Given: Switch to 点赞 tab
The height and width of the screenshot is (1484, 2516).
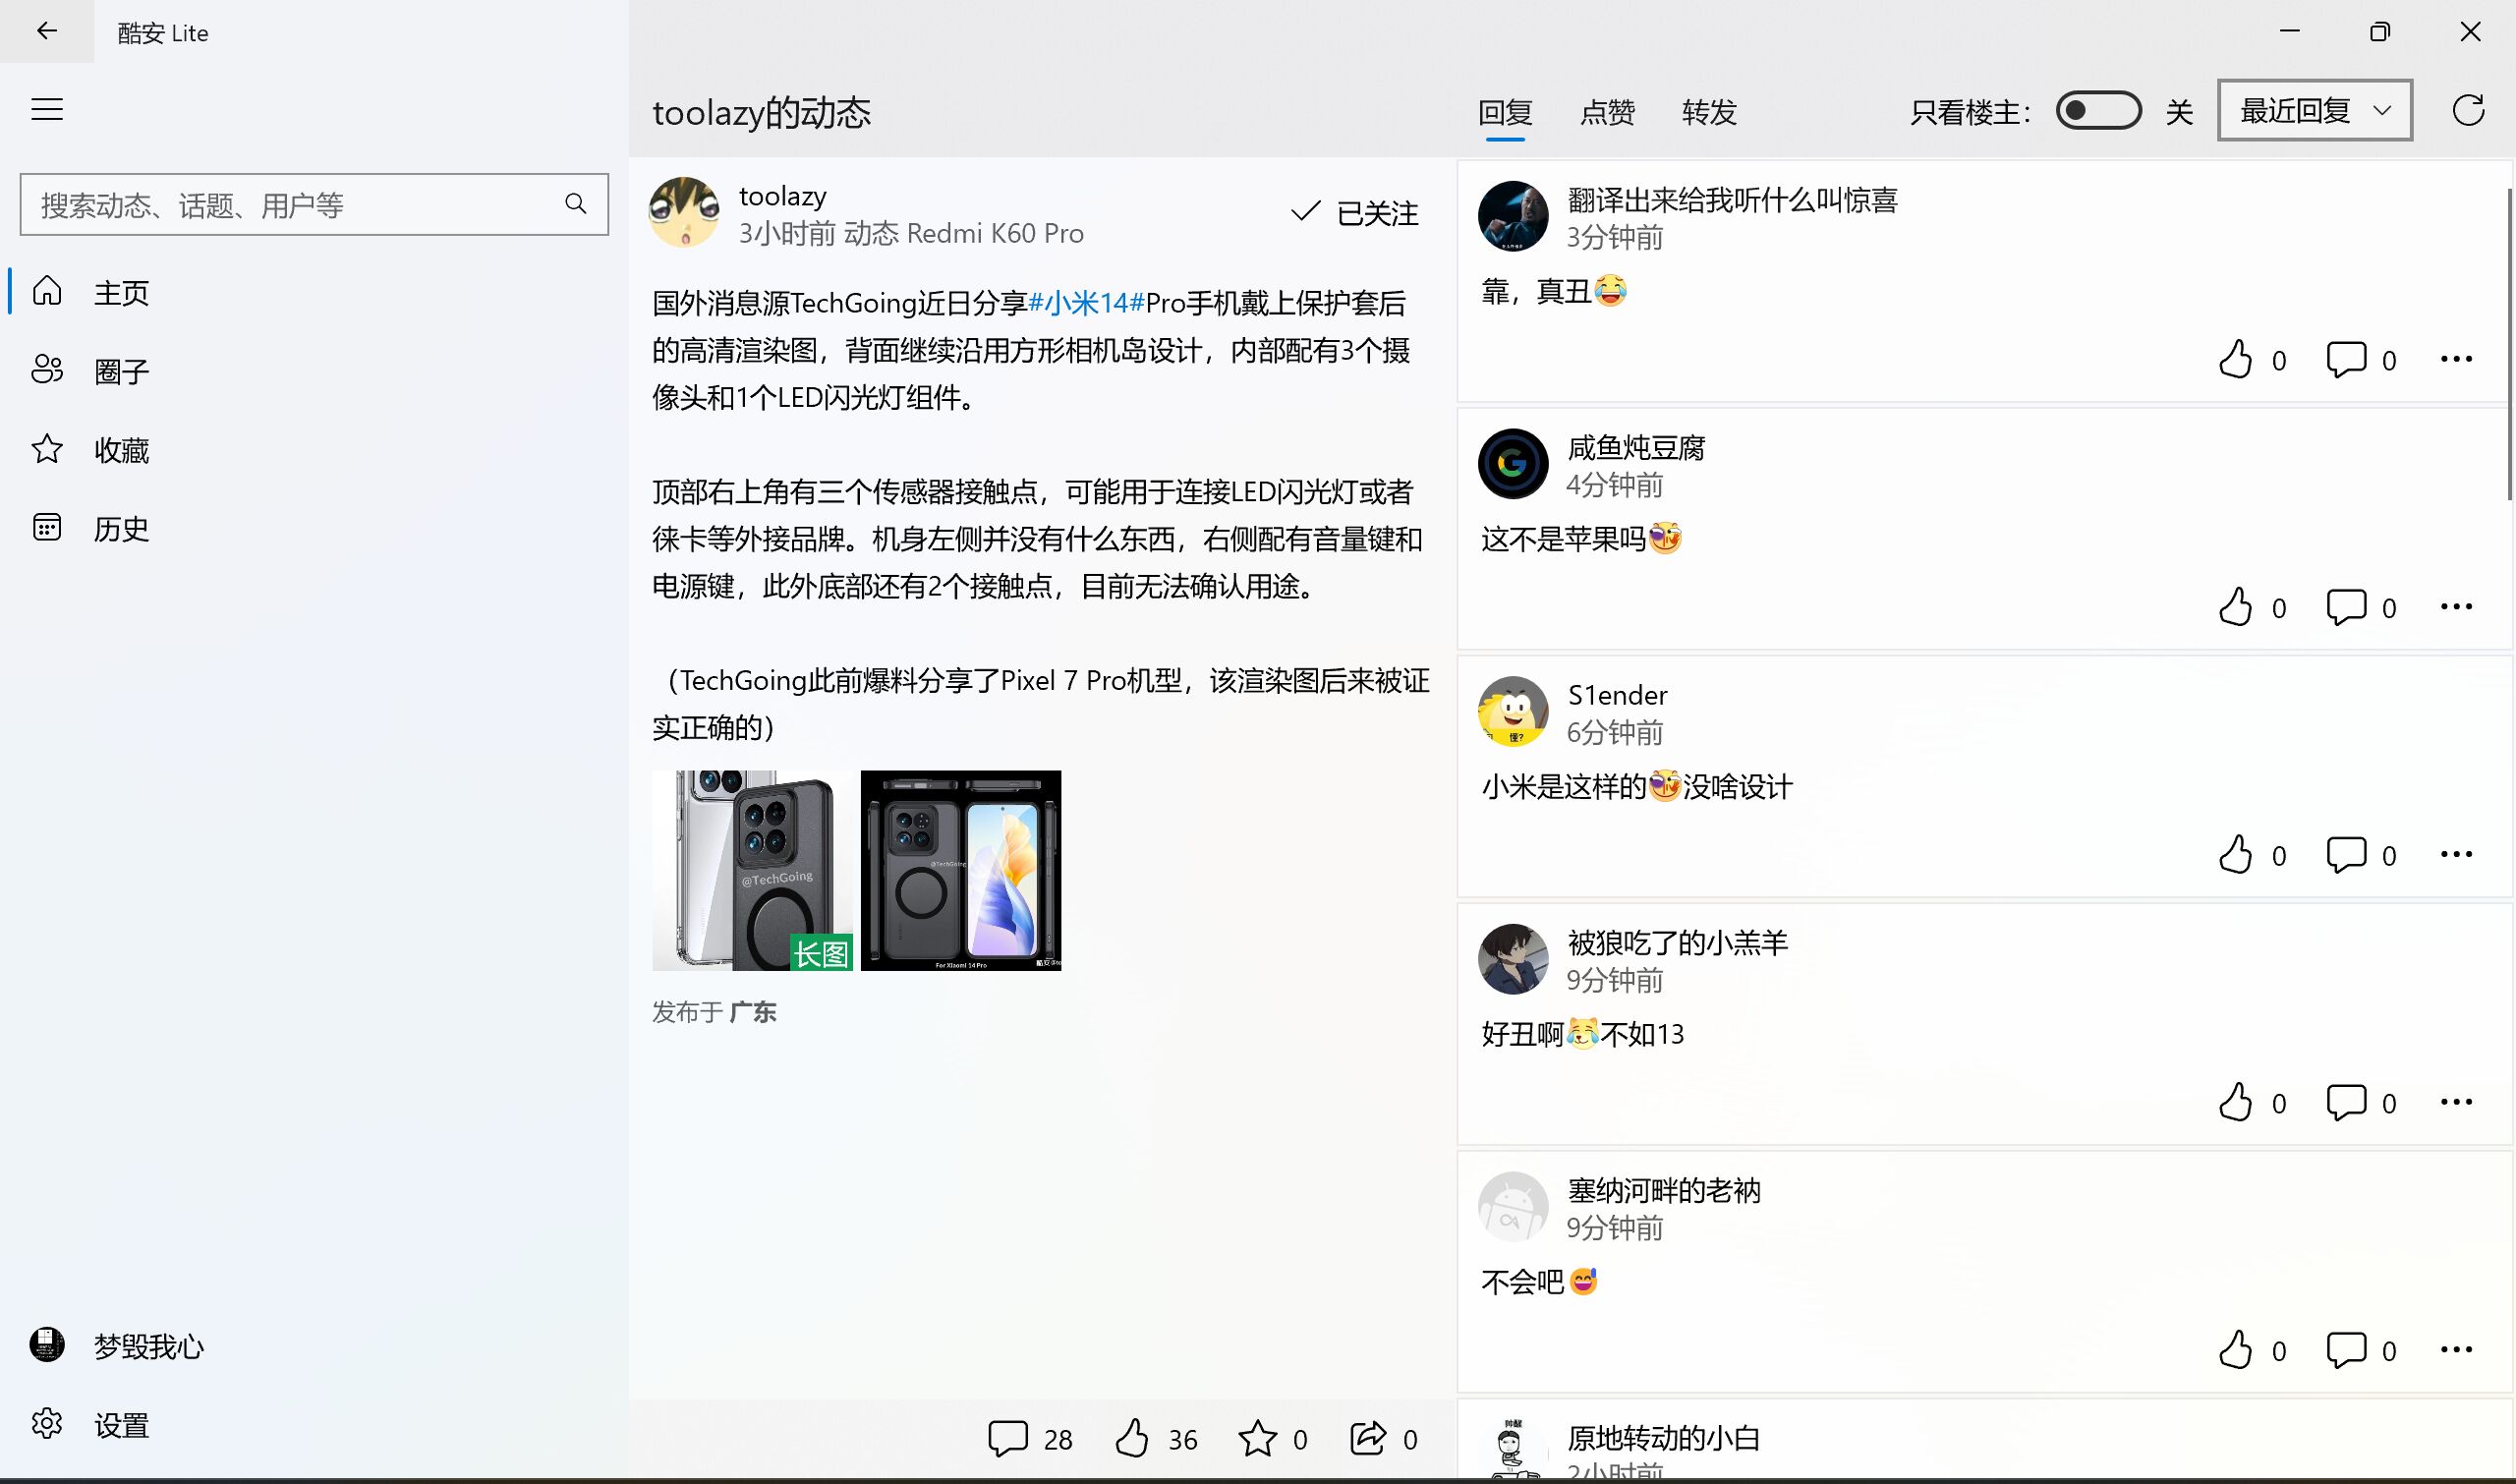Looking at the screenshot, I should click(1607, 112).
